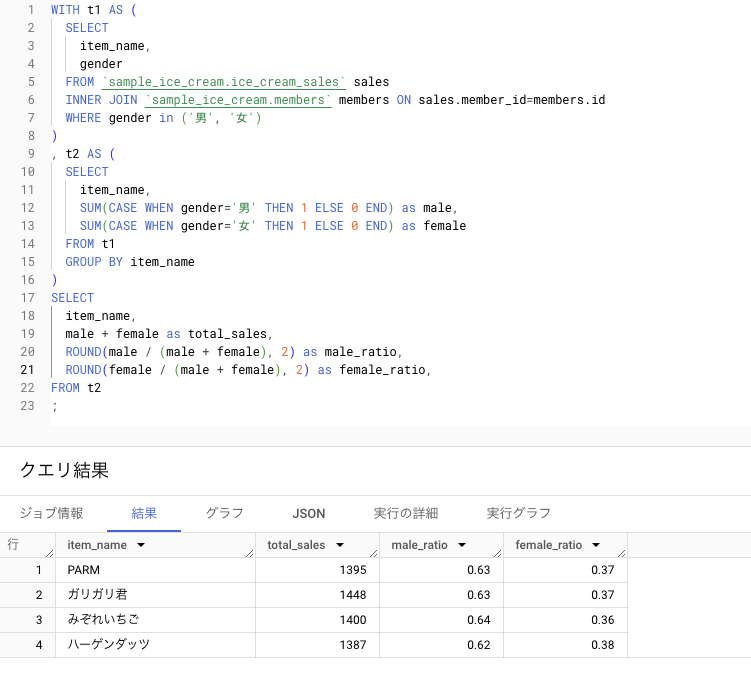Click the クエリ結果 heading

[x=64, y=470]
